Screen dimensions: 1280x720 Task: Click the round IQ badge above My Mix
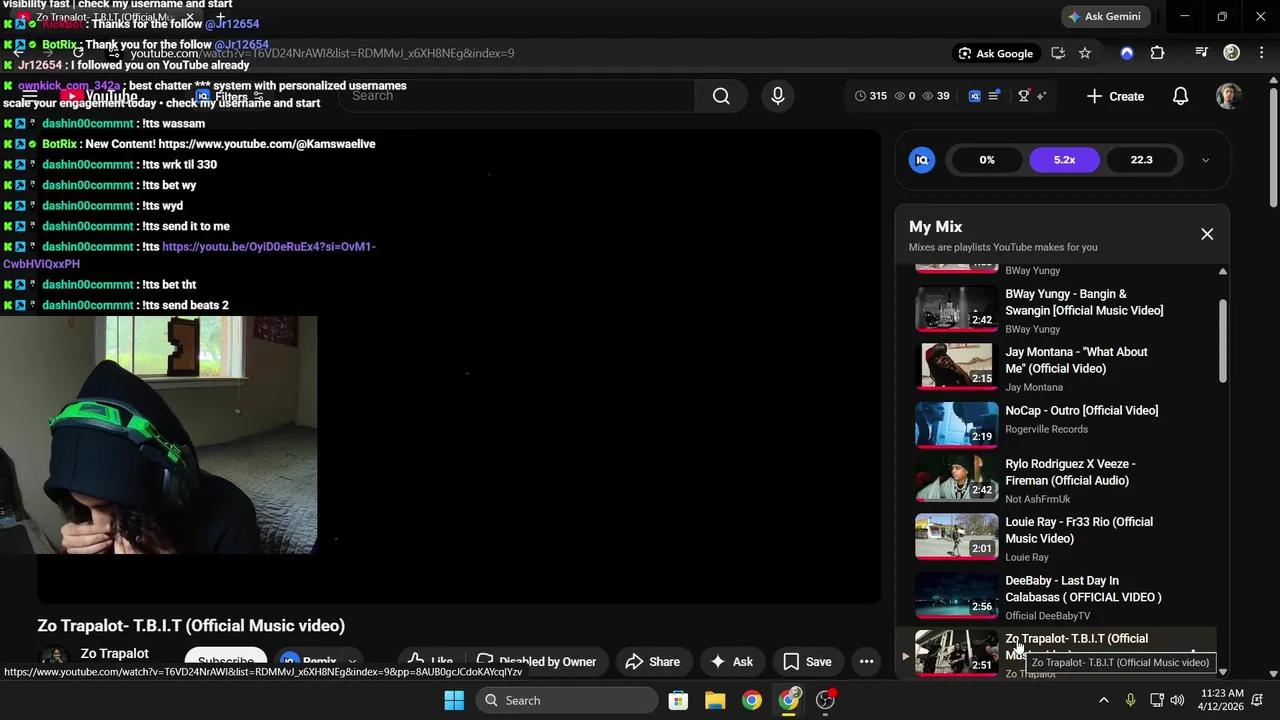[922, 160]
